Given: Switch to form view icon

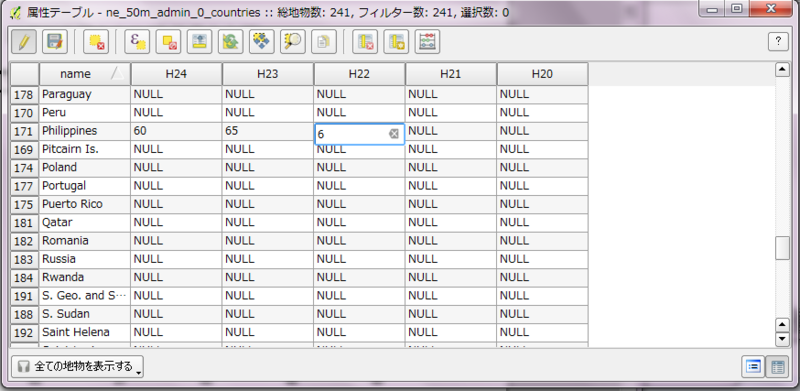Looking at the screenshot, I should pos(754,366).
